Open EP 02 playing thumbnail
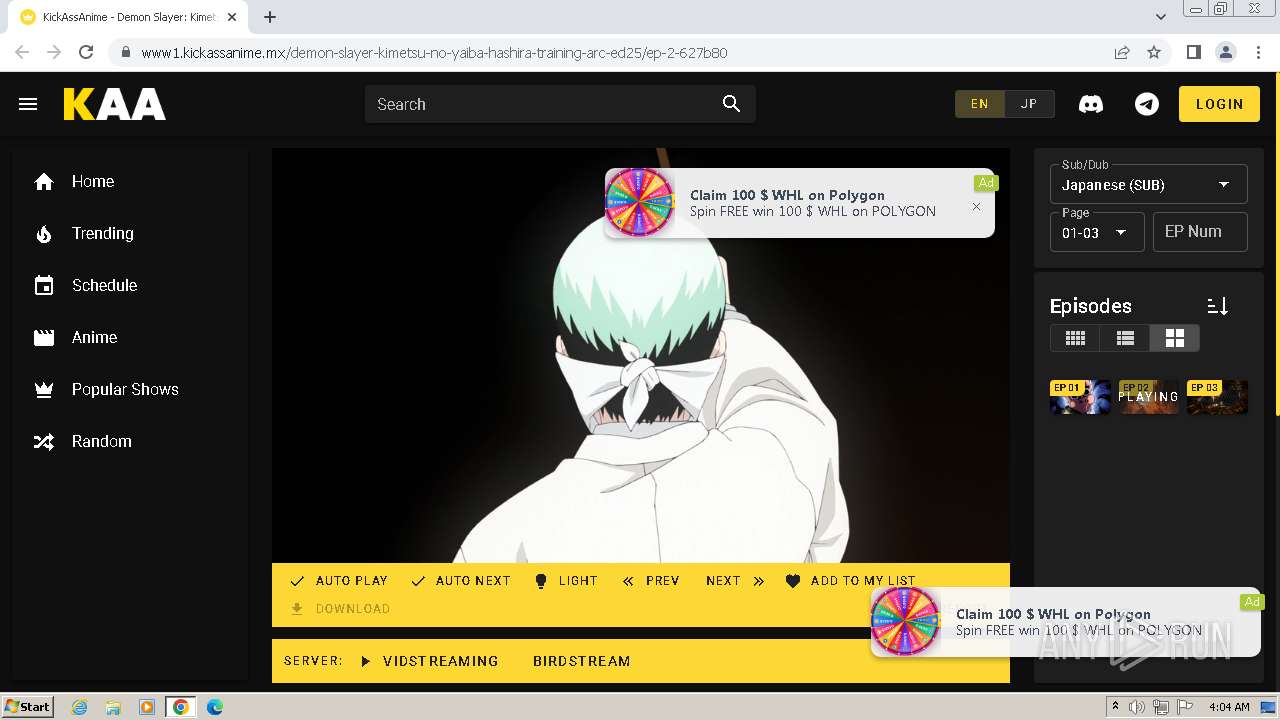The image size is (1280, 720). click(1148, 397)
